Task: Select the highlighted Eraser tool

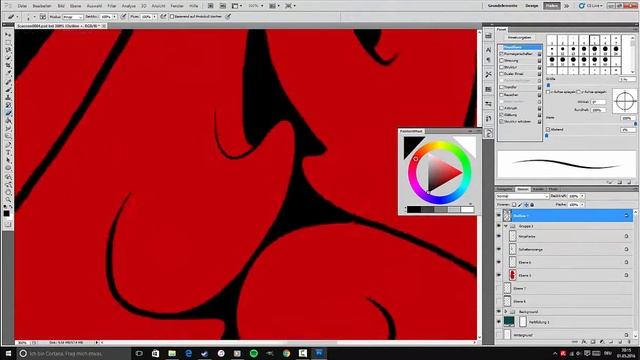Action: point(8,113)
